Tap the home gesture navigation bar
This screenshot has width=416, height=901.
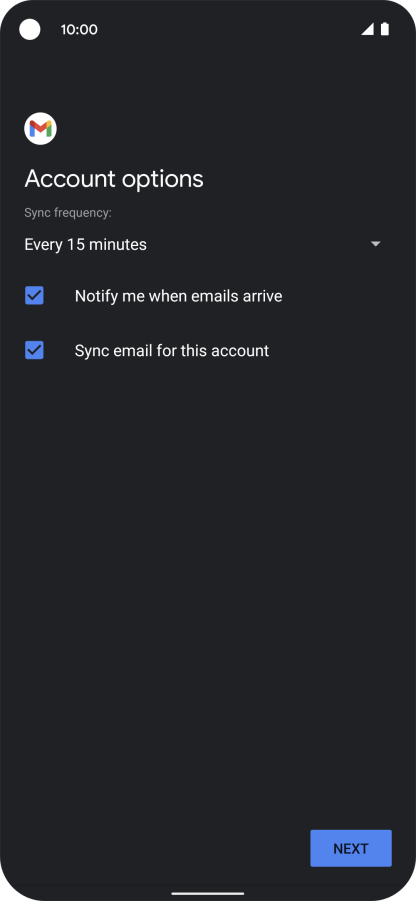pyautogui.click(x=208, y=894)
